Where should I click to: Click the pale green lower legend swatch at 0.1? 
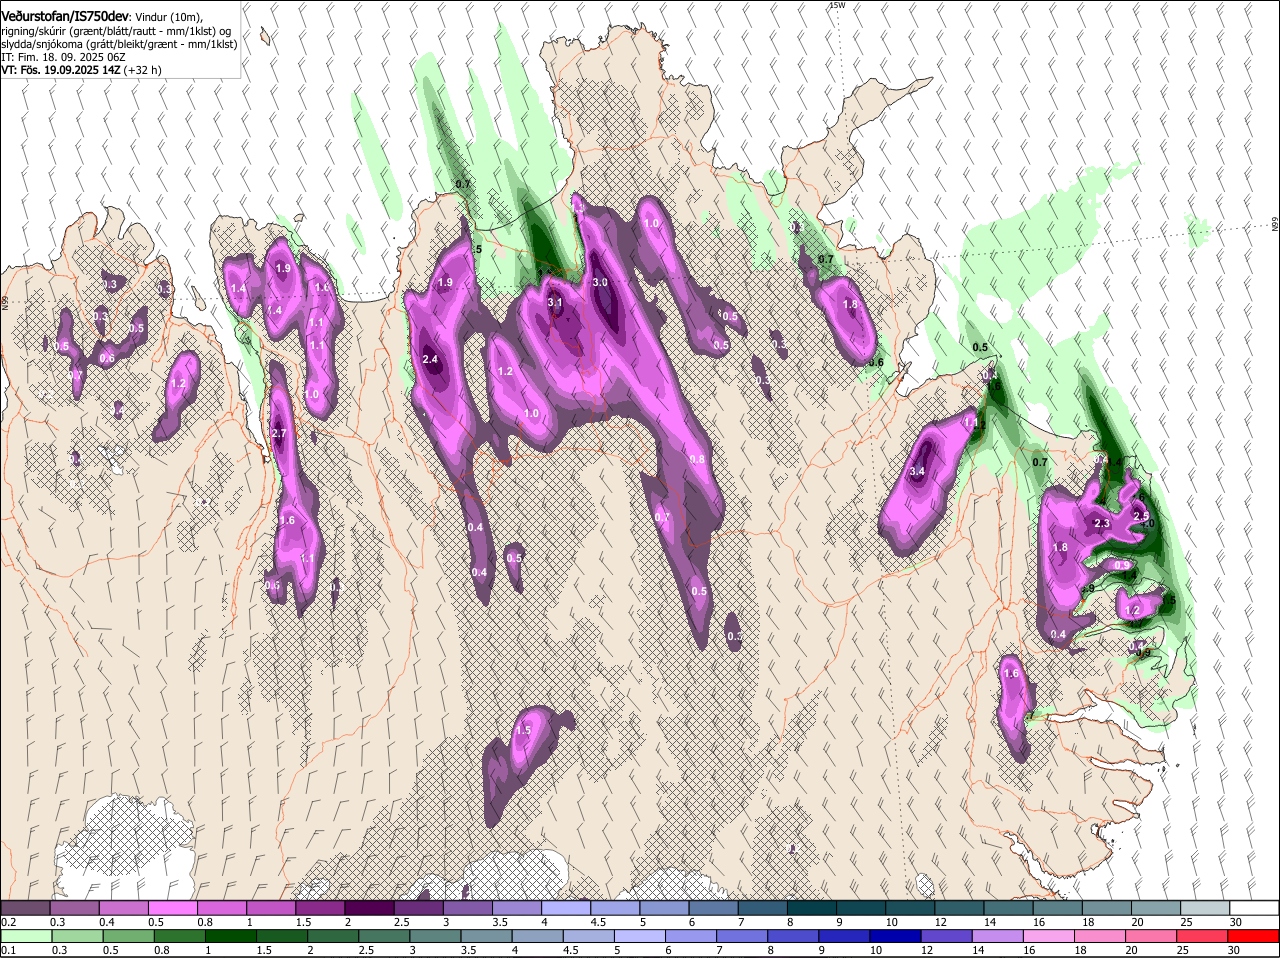click(25, 937)
